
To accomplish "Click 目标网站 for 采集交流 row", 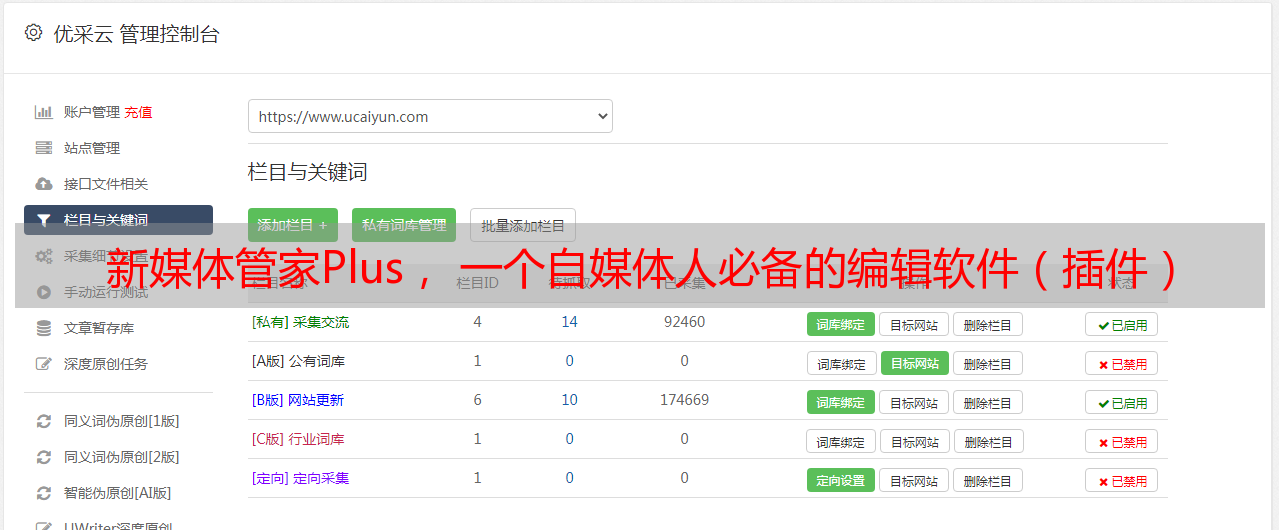I will pos(914,324).
